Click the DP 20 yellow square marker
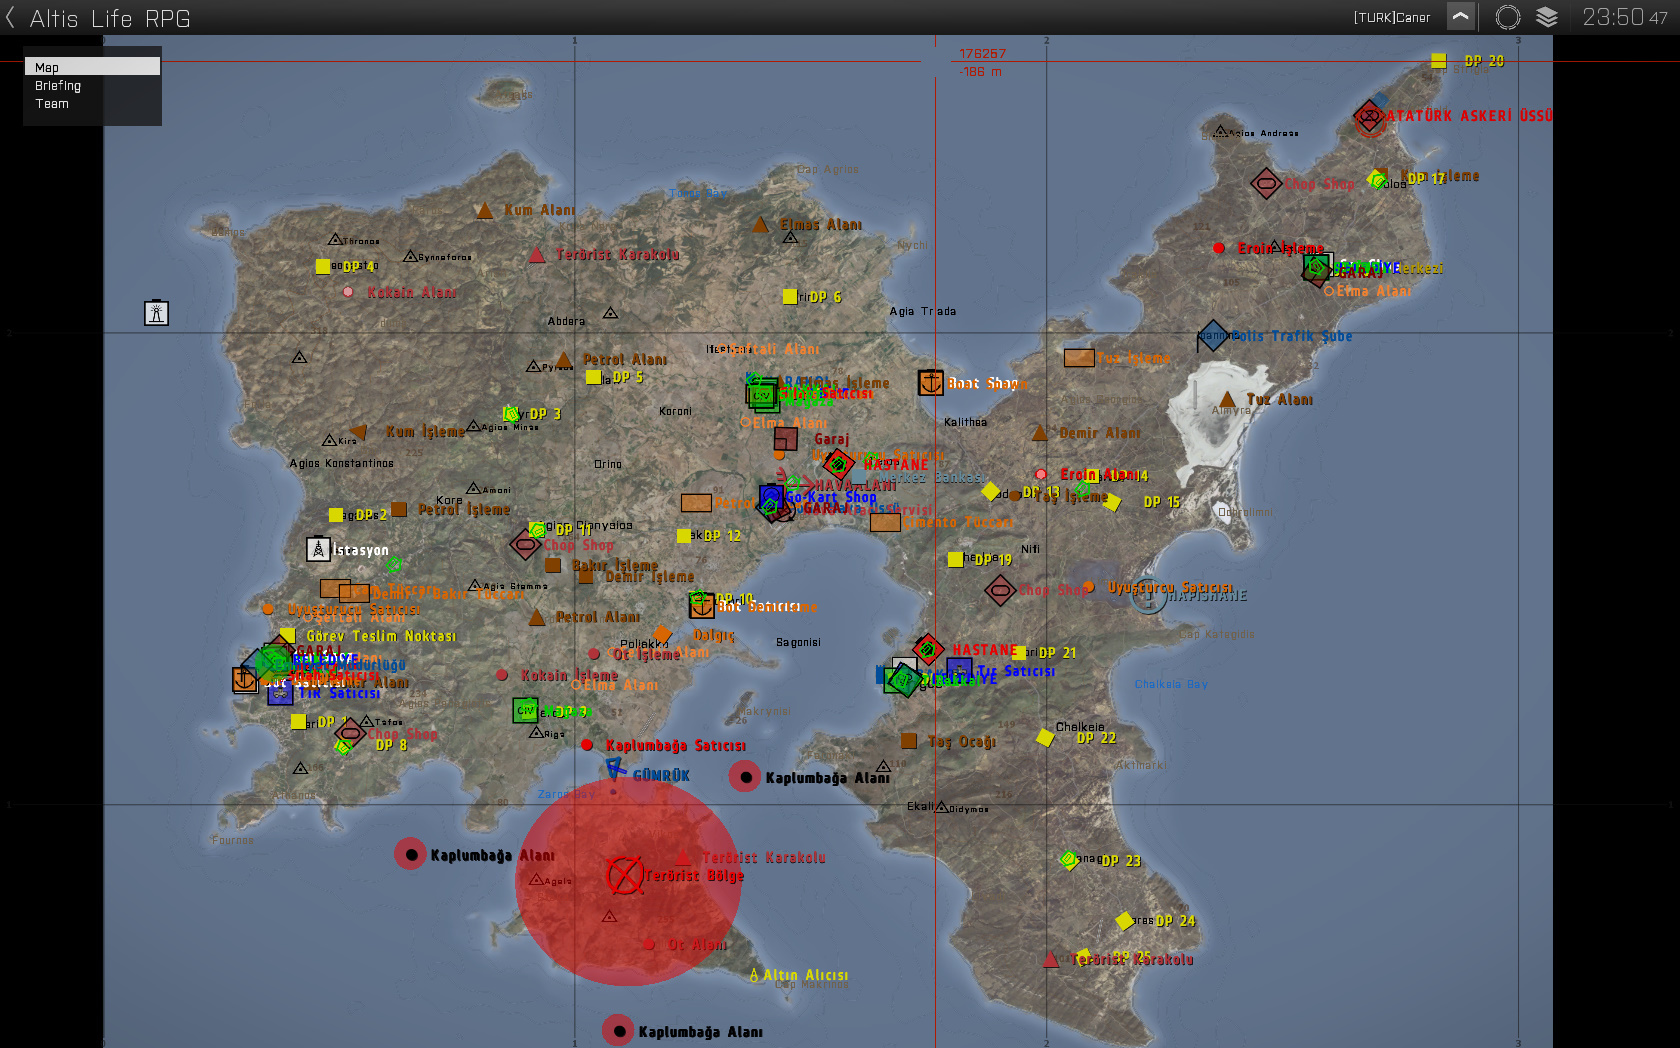The image size is (1680, 1048). tap(1438, 61)
